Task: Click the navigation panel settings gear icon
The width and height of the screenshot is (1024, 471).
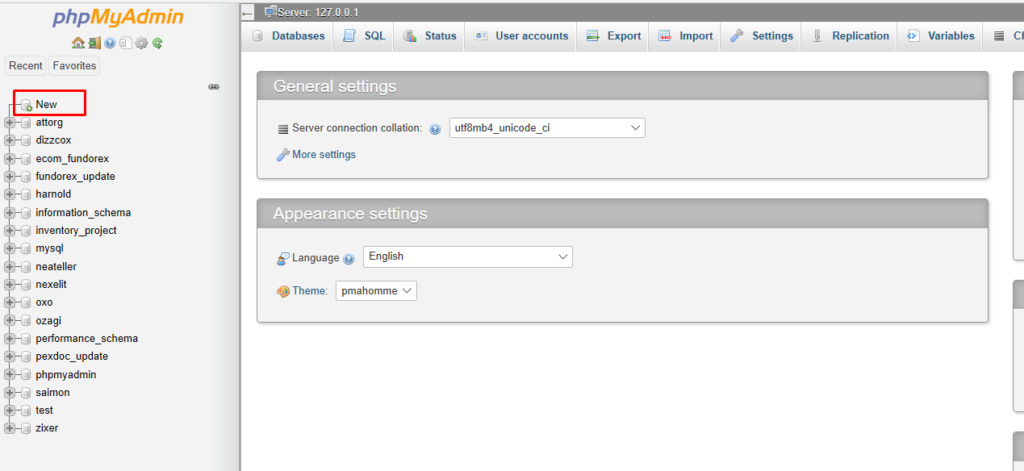Action: click(x=141, y=42)
